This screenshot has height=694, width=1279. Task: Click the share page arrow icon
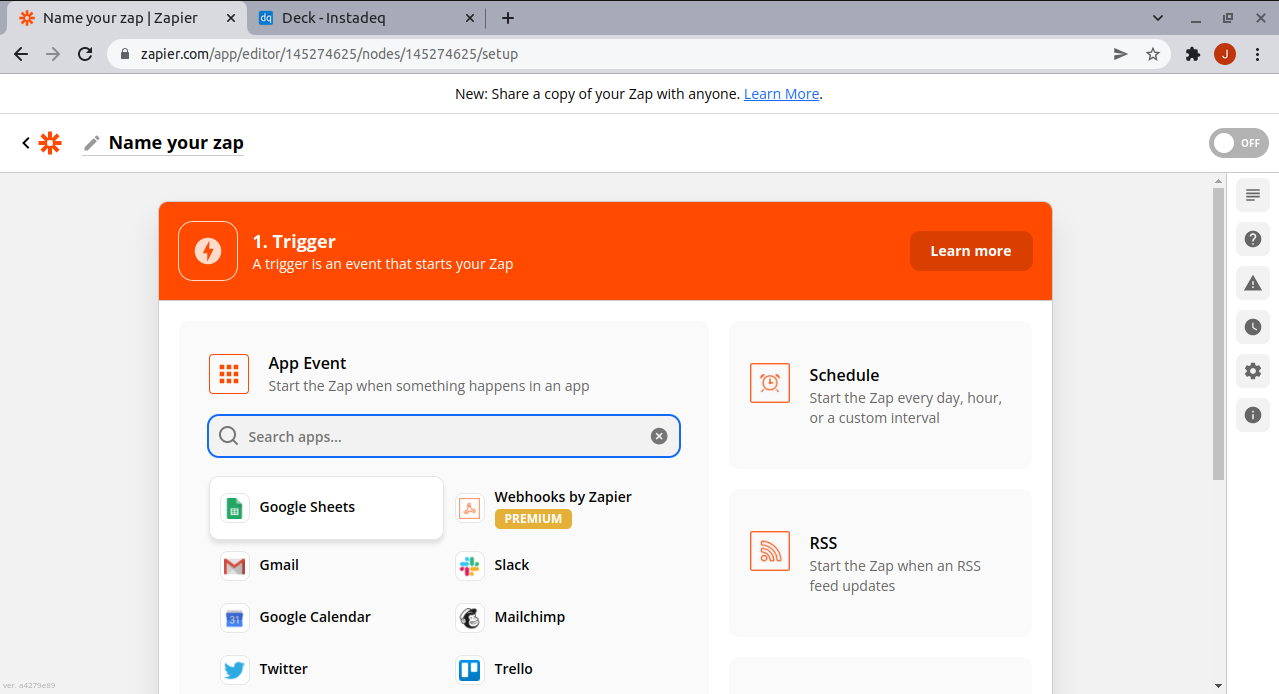[x=1121, y=54]
